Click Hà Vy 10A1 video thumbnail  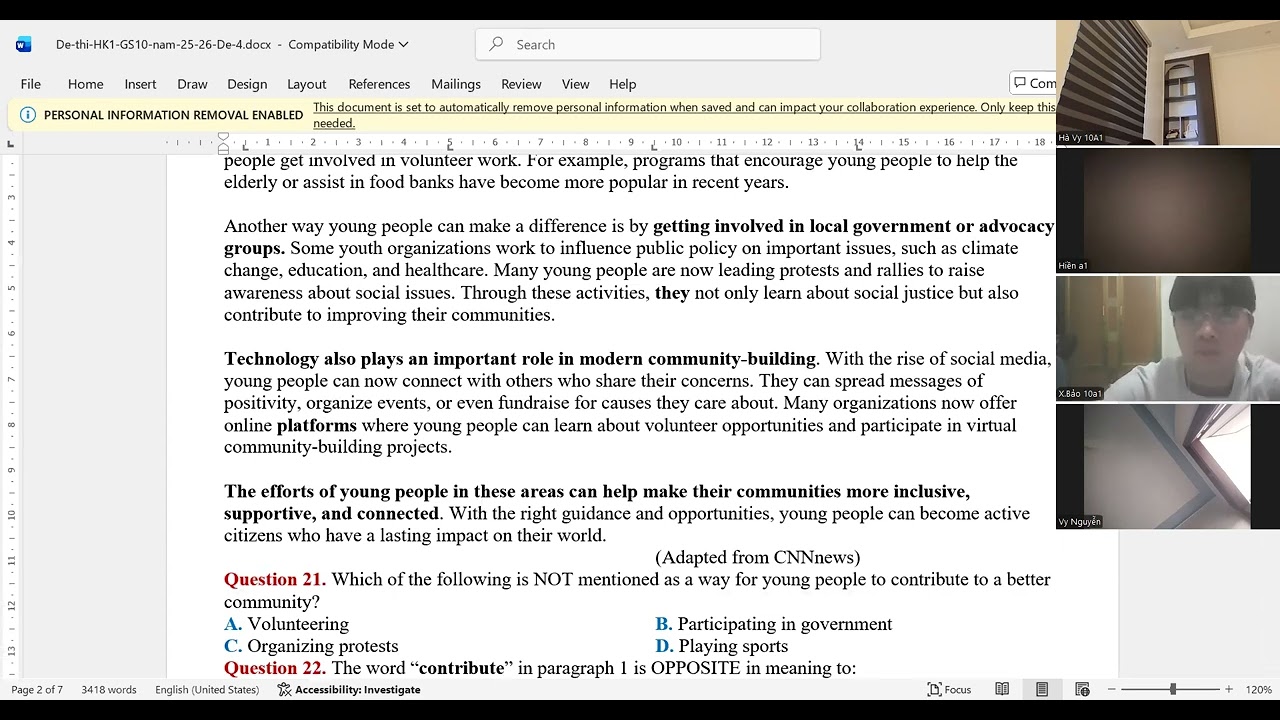point(1168,83)
